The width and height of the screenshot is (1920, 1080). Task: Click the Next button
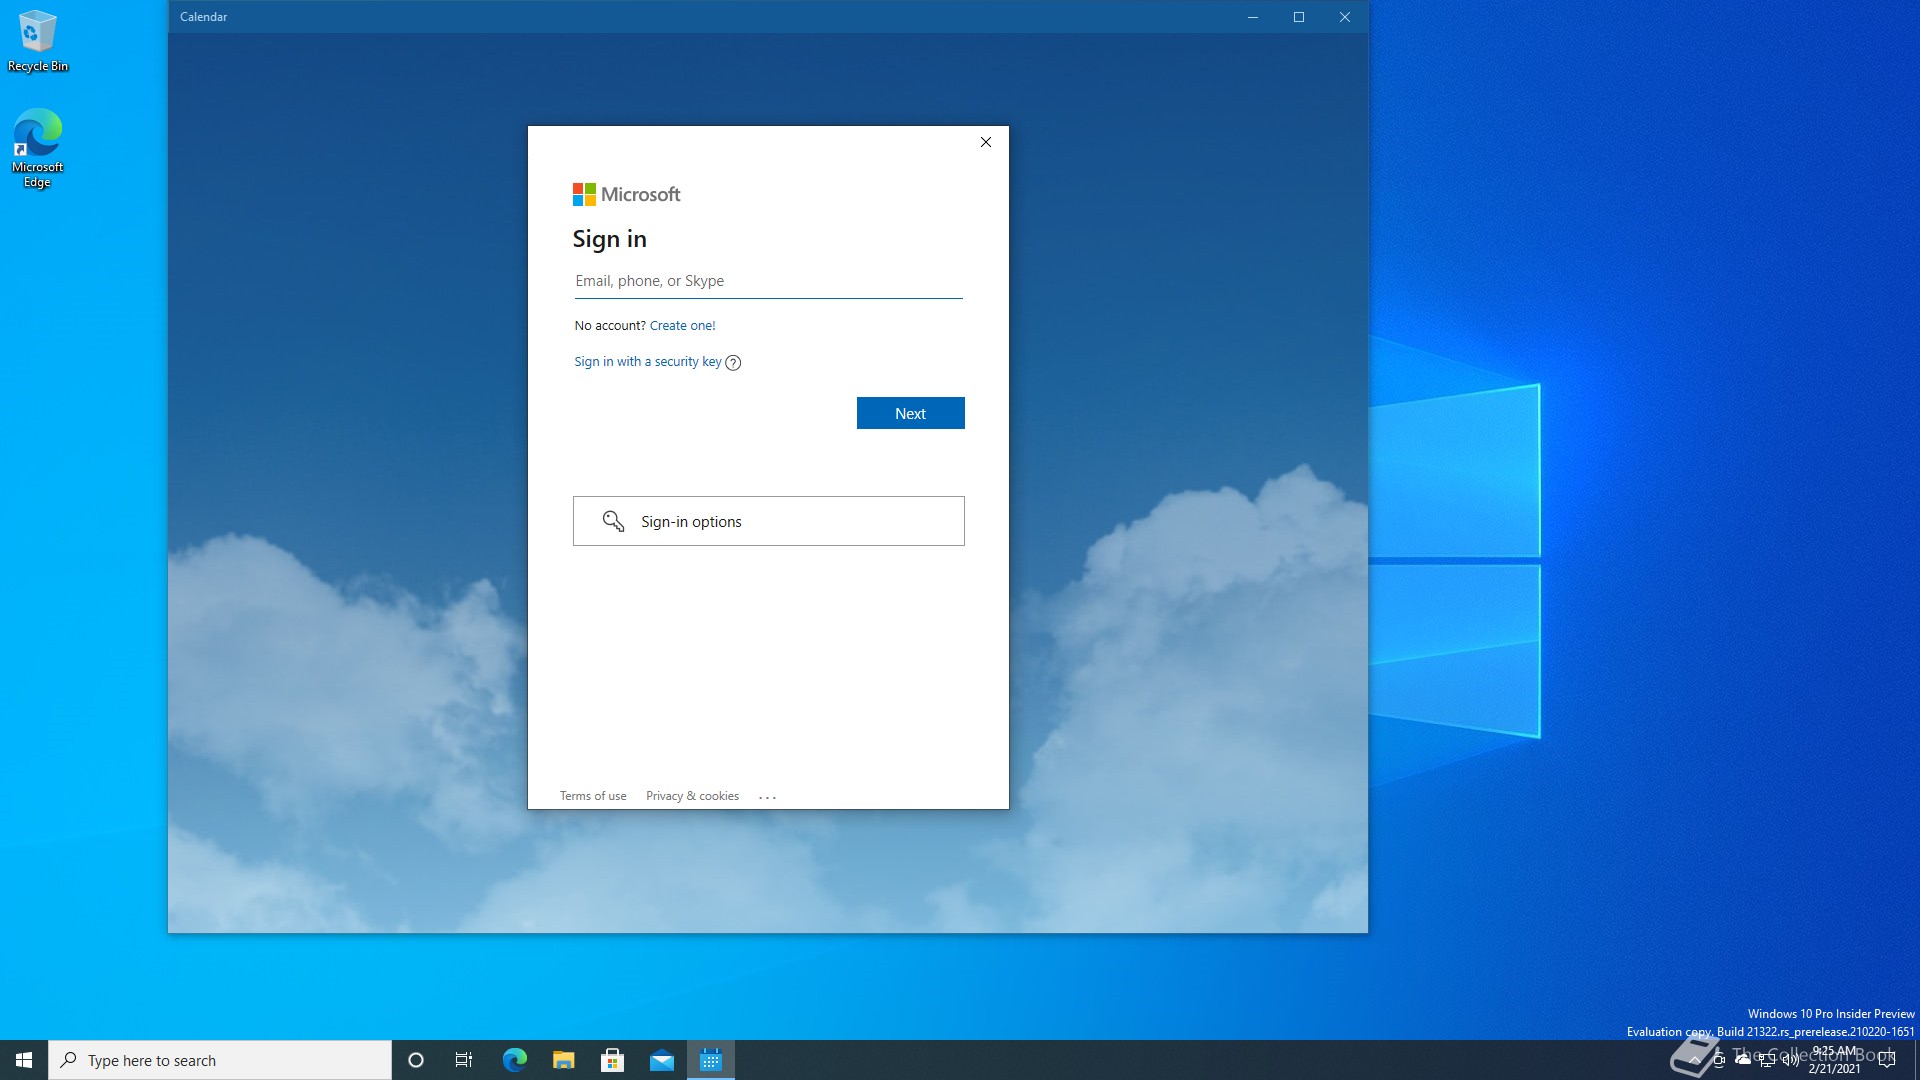point(910,413)
